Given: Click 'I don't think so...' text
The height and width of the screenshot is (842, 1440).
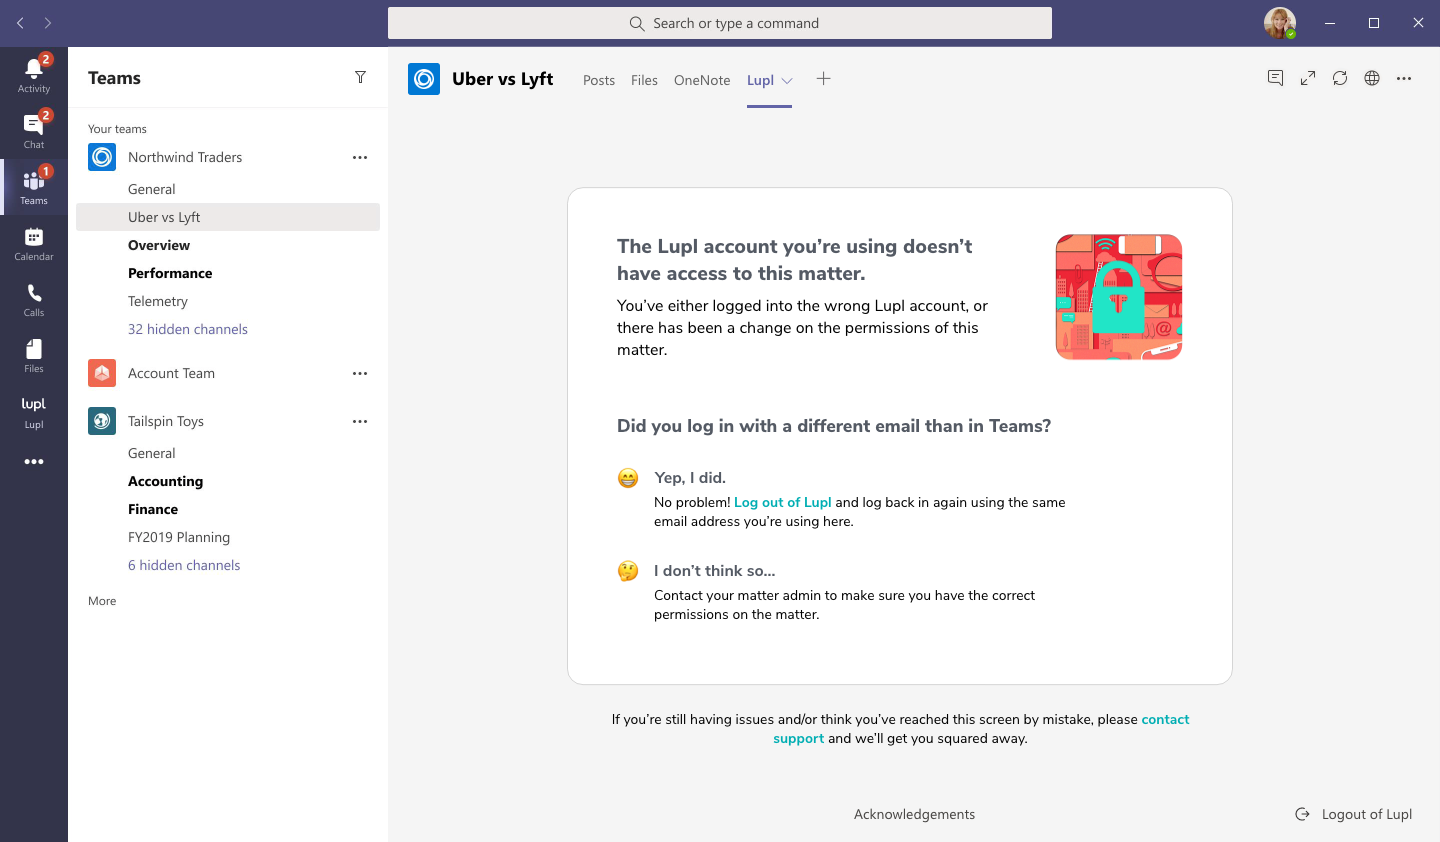Looking at the screenshot, I should click(x=715, y=570).
